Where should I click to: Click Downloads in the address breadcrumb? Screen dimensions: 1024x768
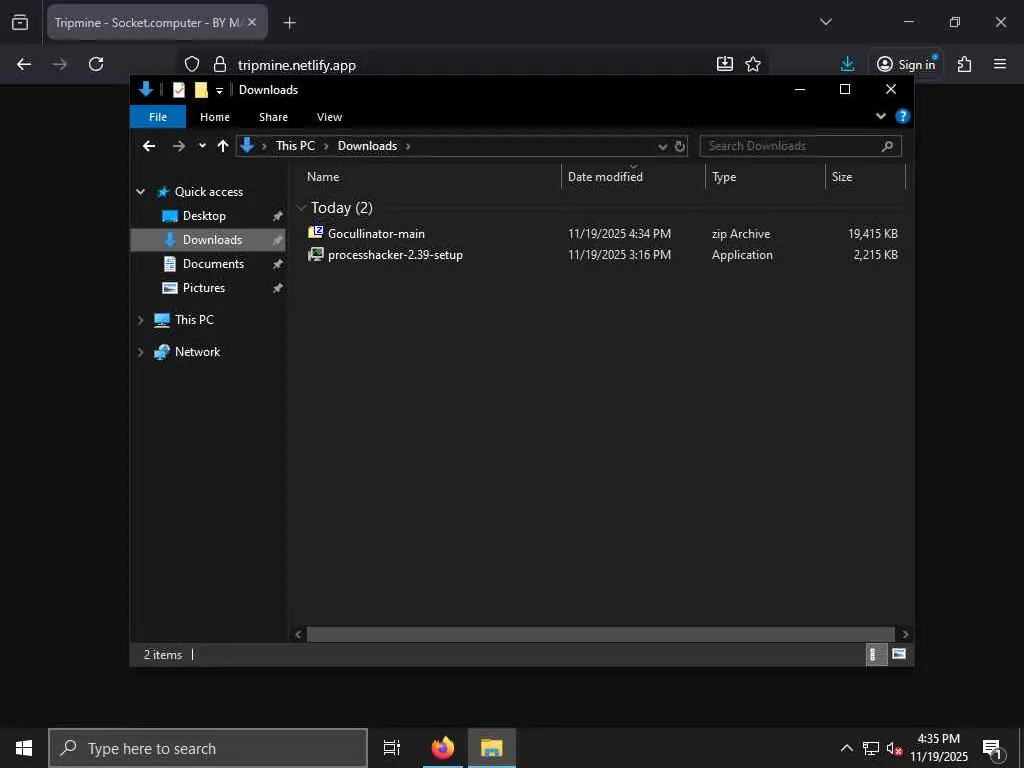(x=367, y=146)
